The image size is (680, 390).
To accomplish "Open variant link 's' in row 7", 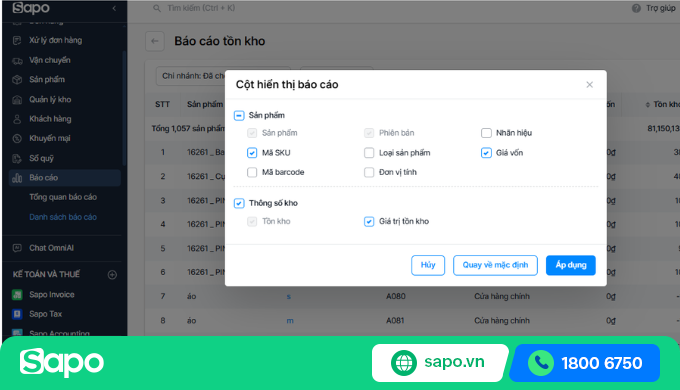I will click(x=289, y=297).
